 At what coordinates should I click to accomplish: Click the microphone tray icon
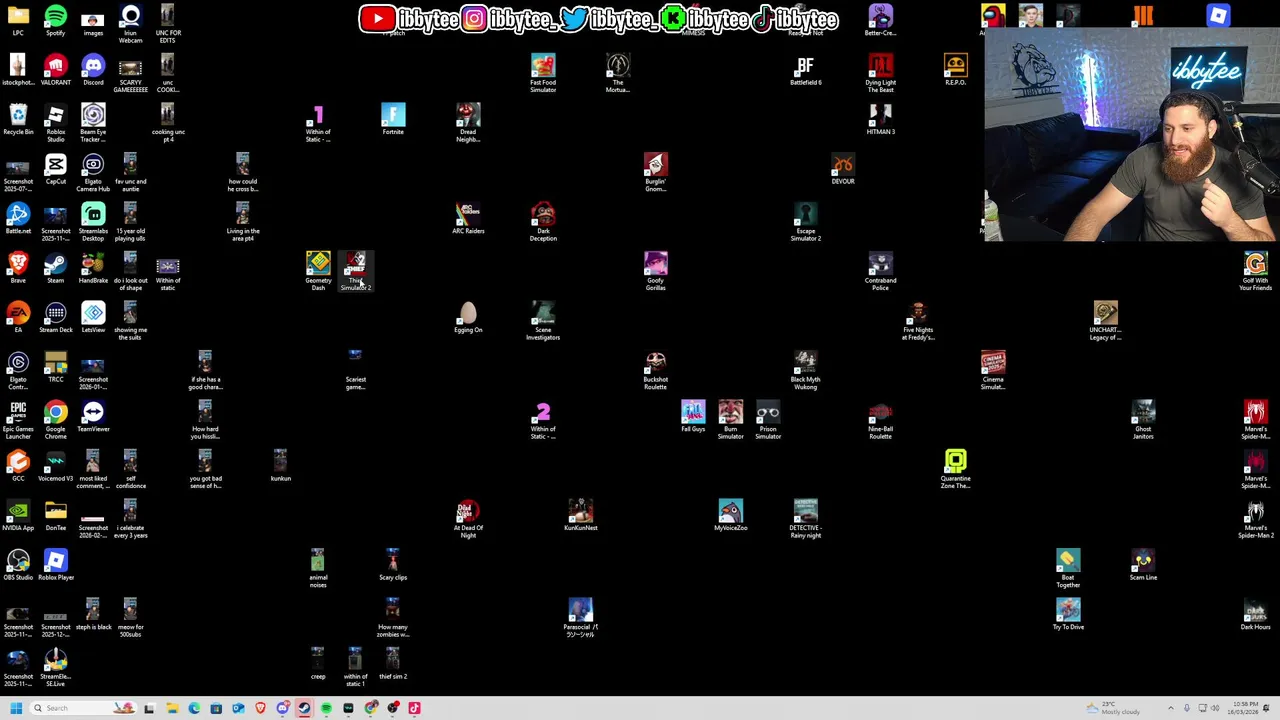pyautogui.click(x=1187, y=708)
